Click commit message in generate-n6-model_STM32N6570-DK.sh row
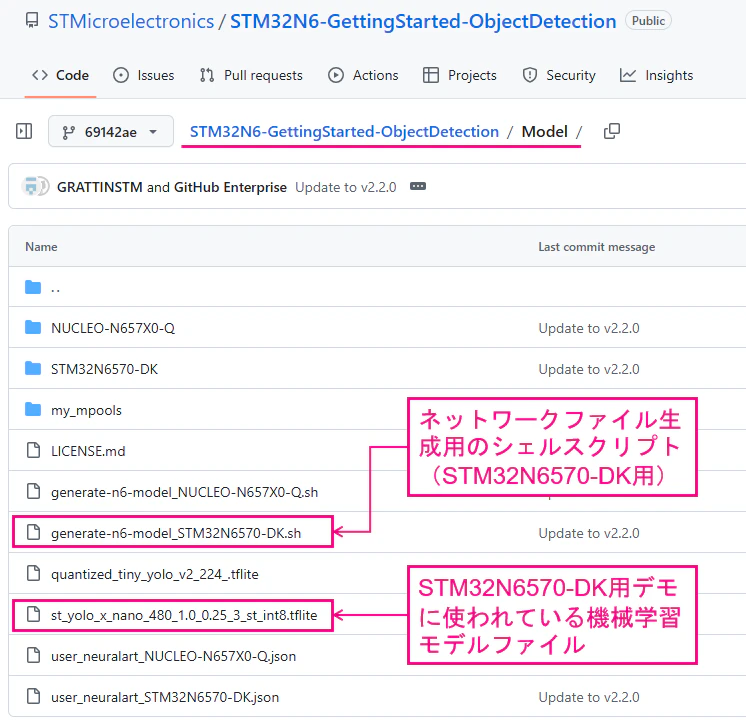Image resolution: width=746 pixels, height=720 pixels. (589, 533)
